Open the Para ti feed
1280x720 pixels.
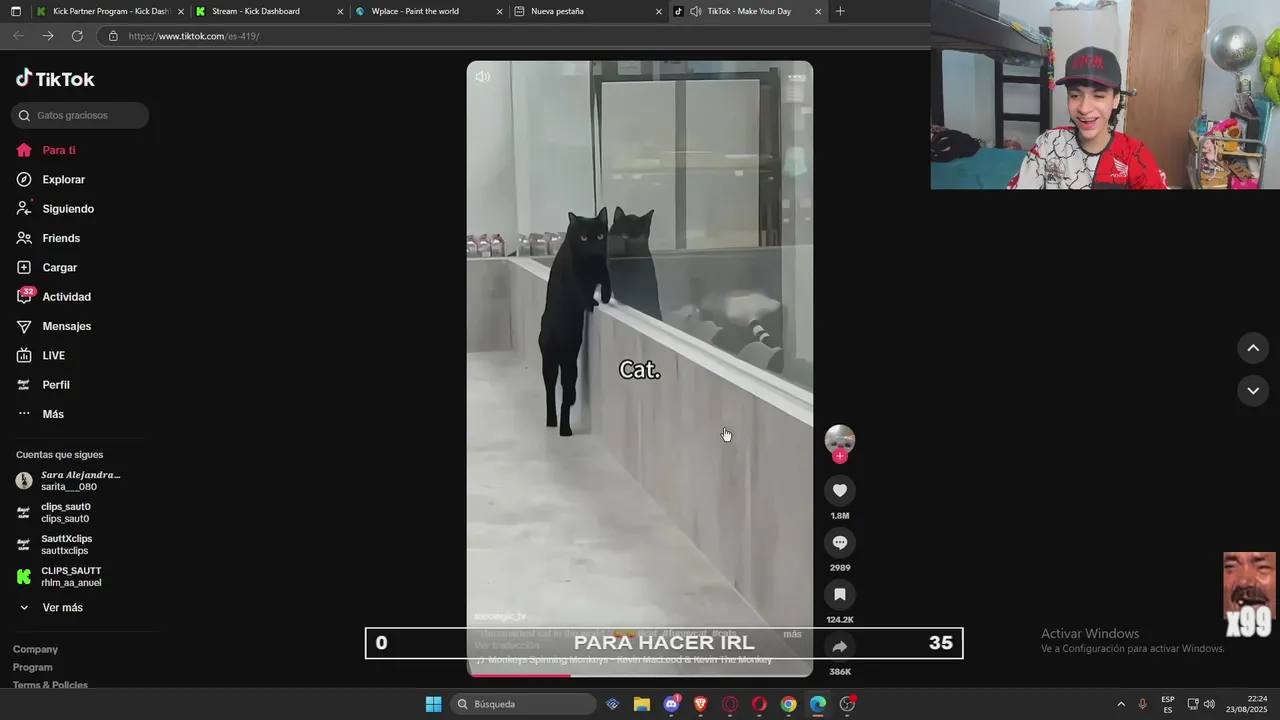[46, 150]
